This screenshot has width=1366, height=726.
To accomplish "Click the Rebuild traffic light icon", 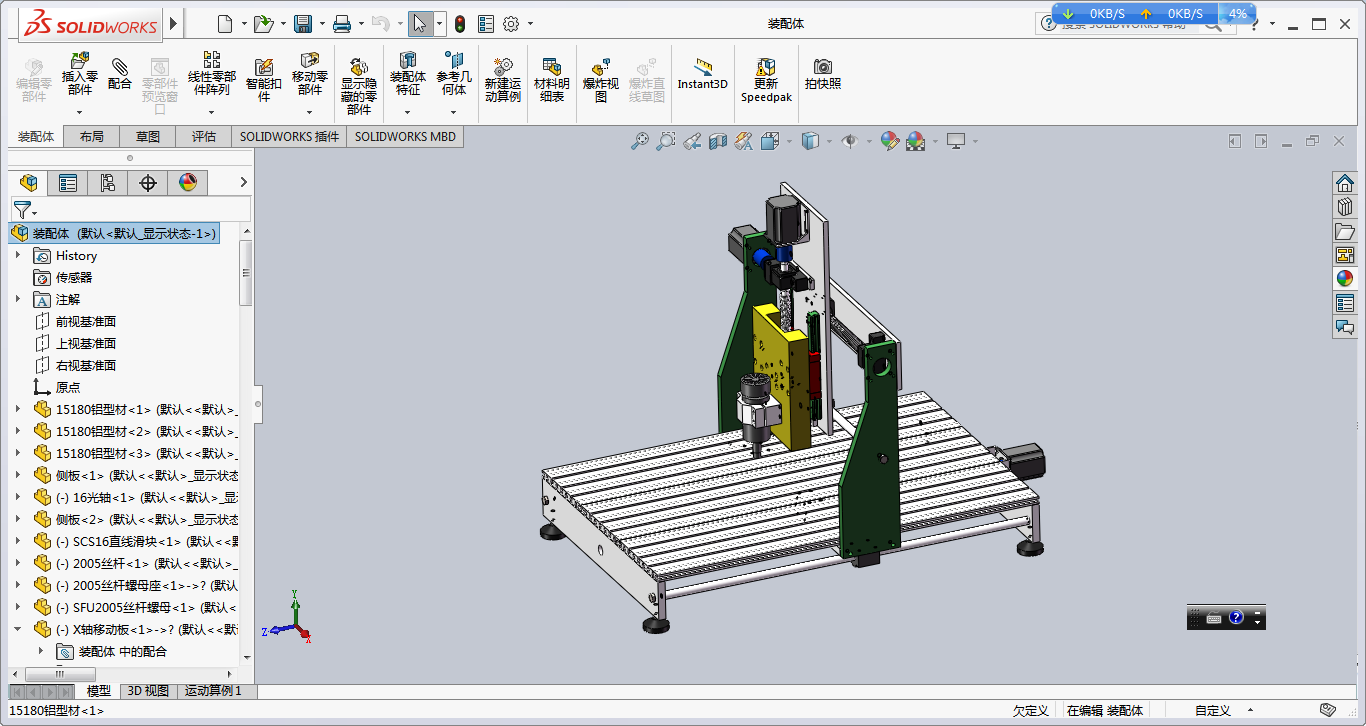I will [460, 23].
